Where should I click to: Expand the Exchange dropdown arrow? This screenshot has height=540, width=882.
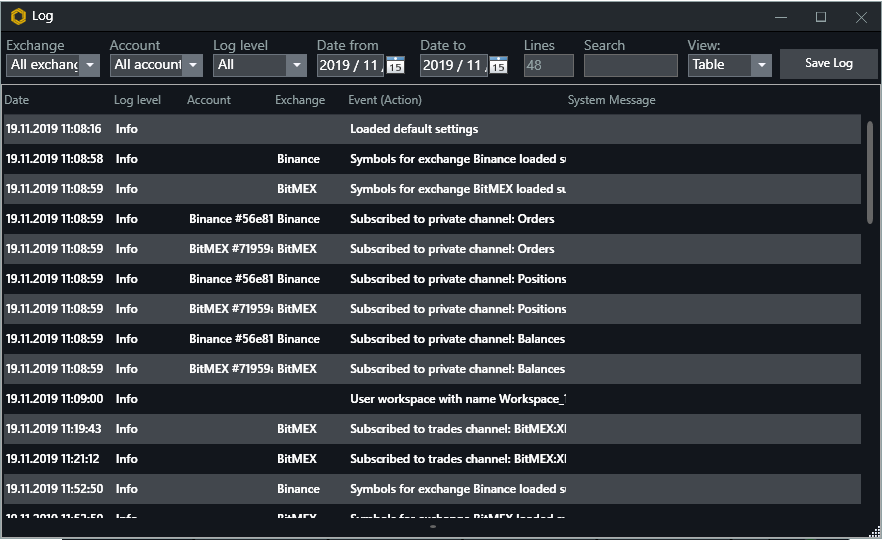[90, 65]
